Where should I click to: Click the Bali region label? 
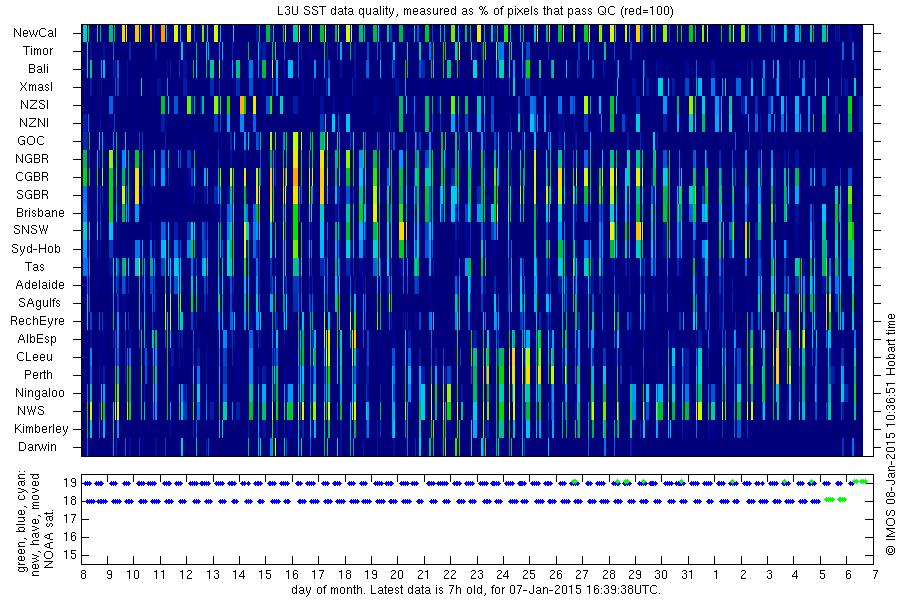pos(38,68)
